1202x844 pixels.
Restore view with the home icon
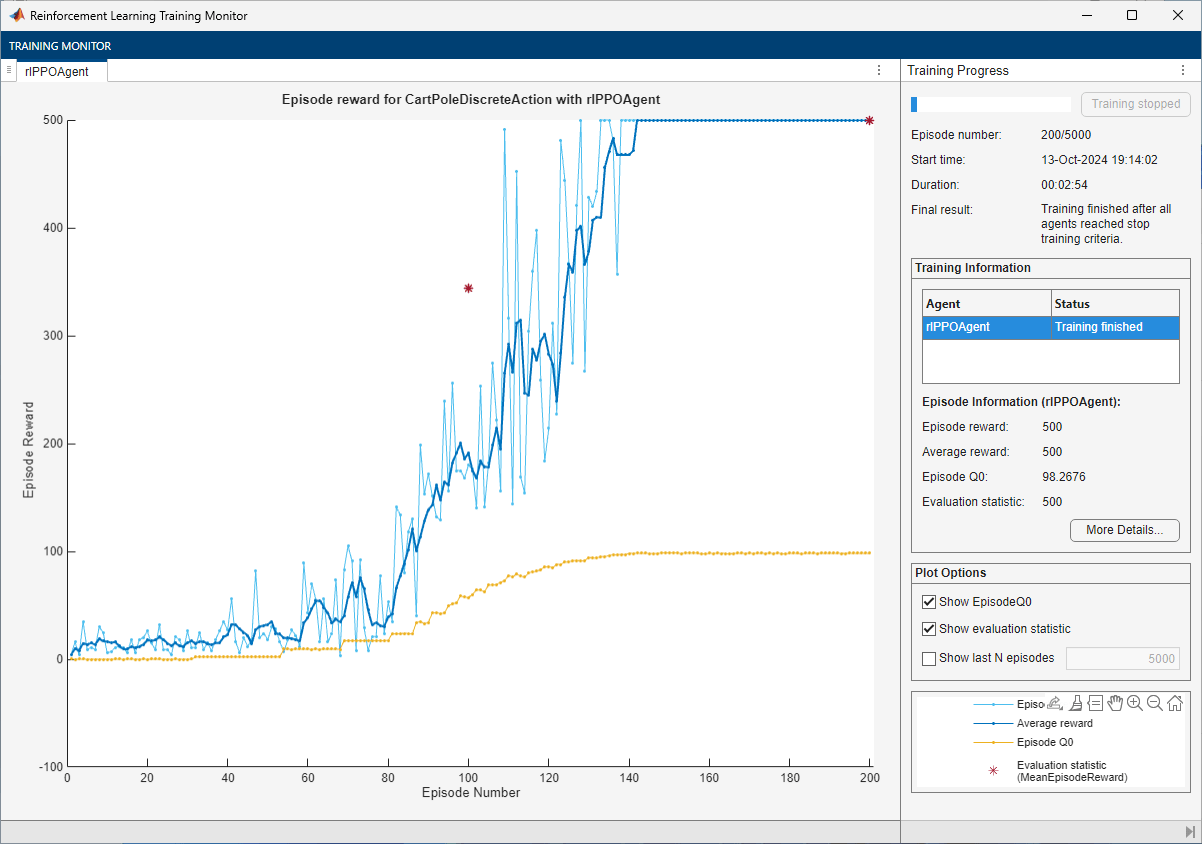tap(1175, 703)
